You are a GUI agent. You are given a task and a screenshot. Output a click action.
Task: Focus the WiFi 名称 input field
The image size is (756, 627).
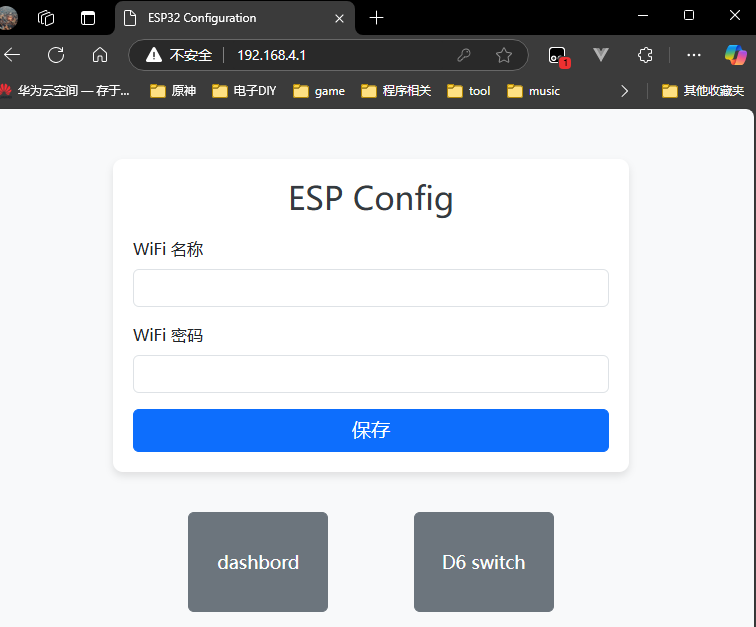(x=371, y=288)
